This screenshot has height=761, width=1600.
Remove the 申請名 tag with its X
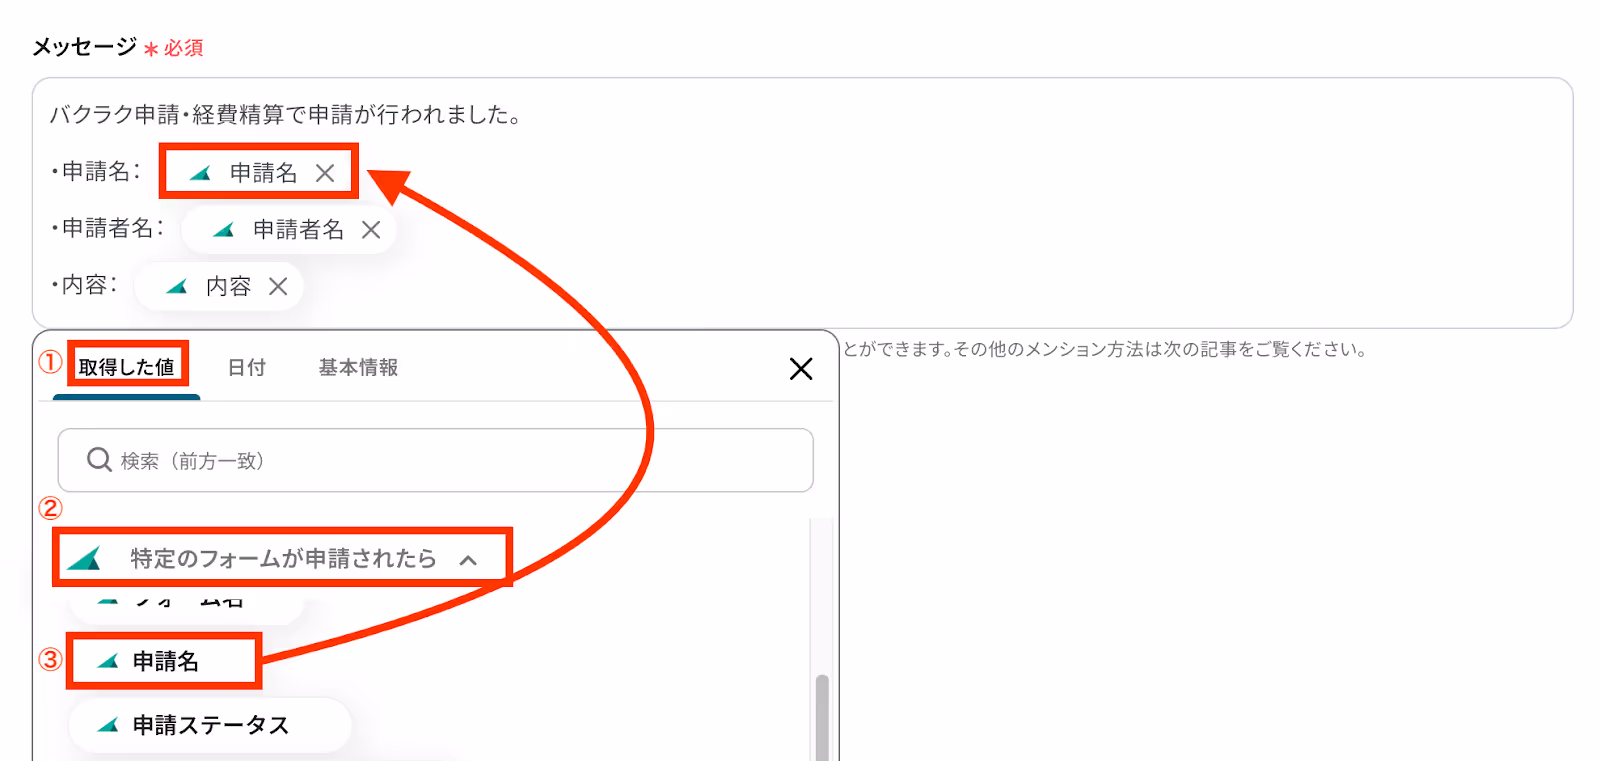tap(325, 173)
